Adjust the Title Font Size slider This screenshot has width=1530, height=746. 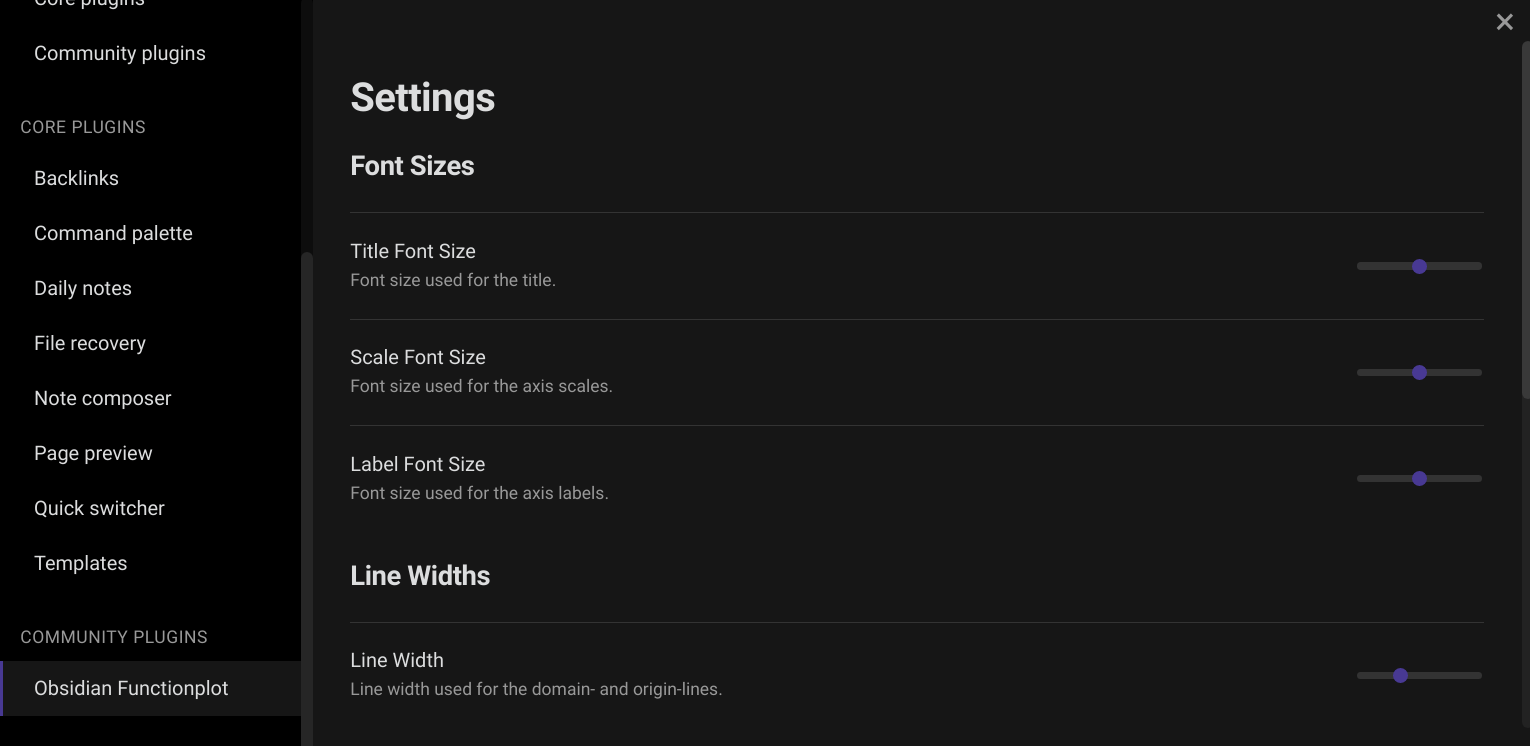[x=1419, y=266]
